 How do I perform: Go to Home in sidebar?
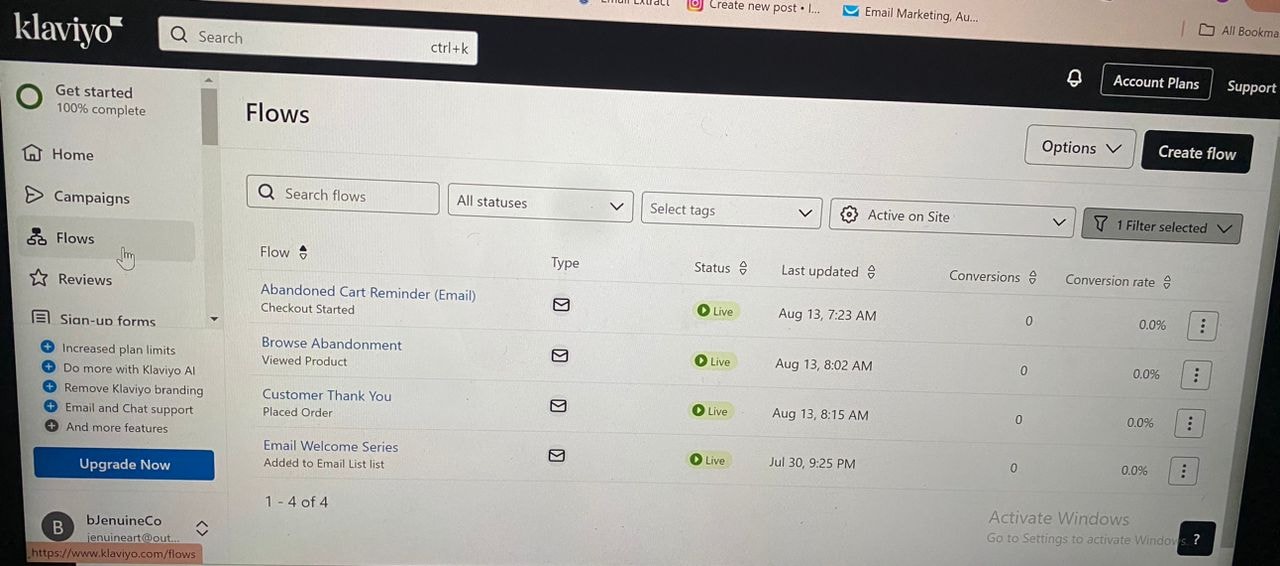coord(73,154)
